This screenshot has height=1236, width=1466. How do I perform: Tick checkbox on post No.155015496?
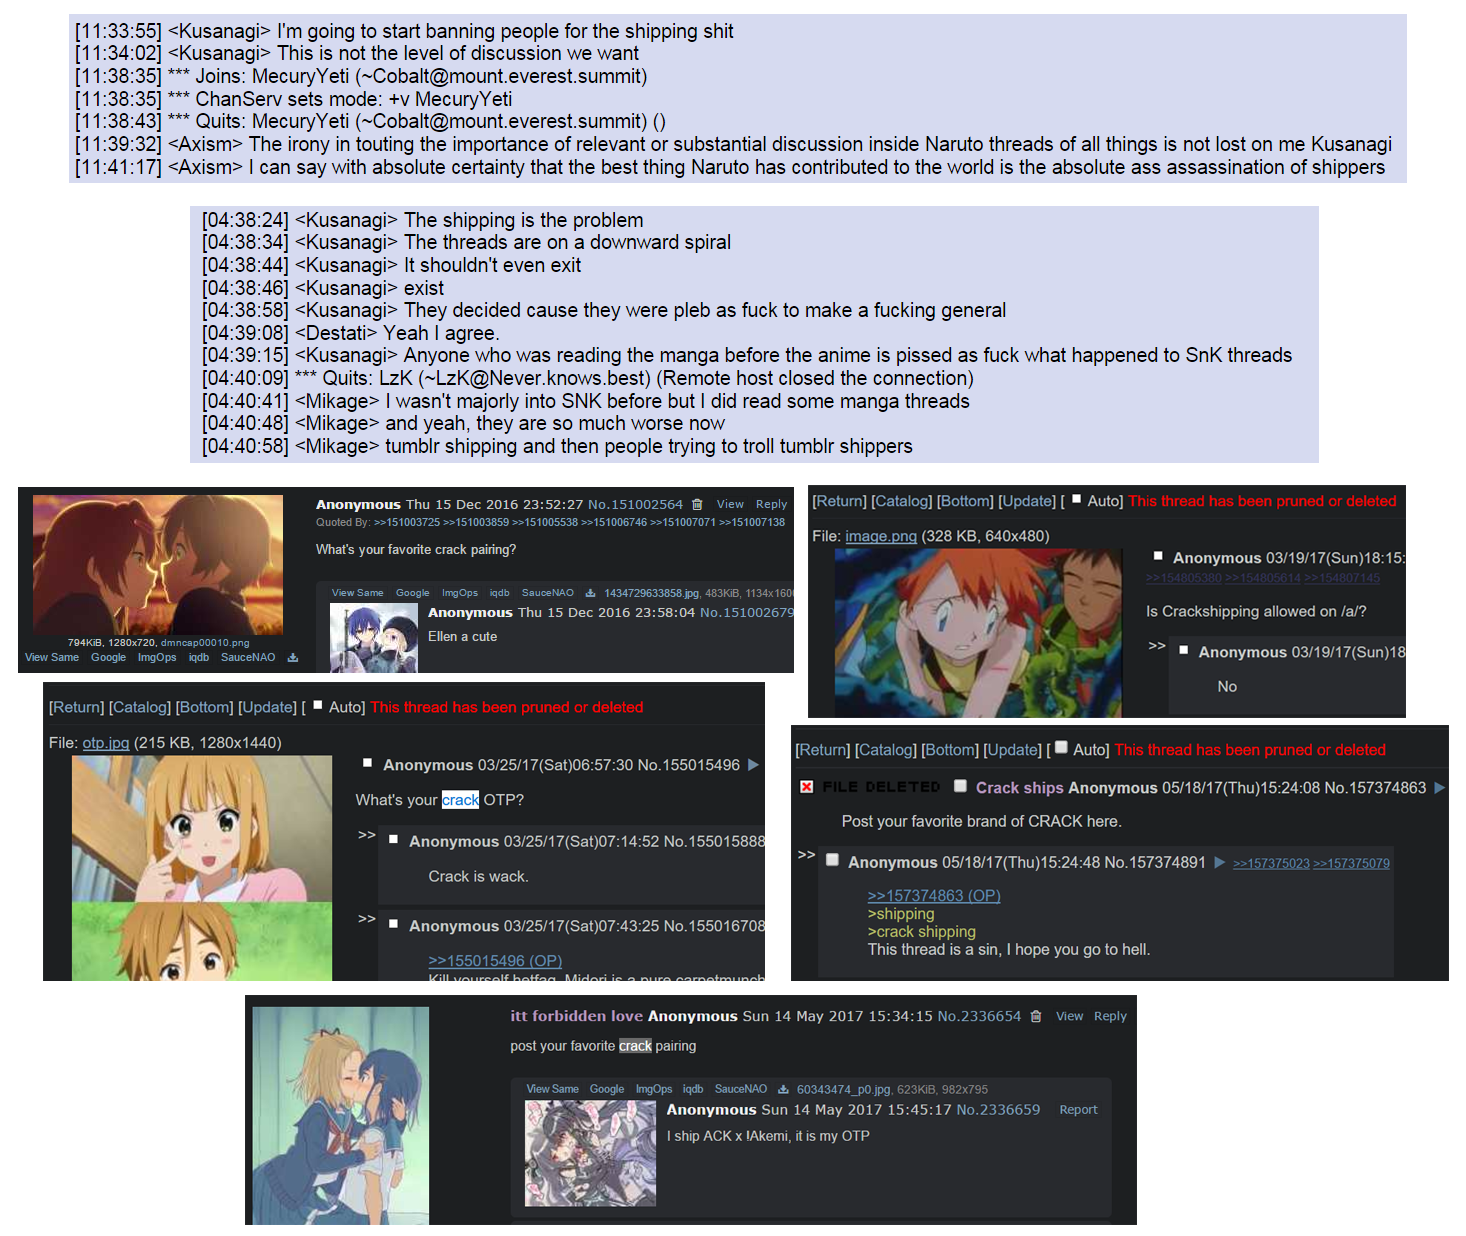tap(367, 763)
